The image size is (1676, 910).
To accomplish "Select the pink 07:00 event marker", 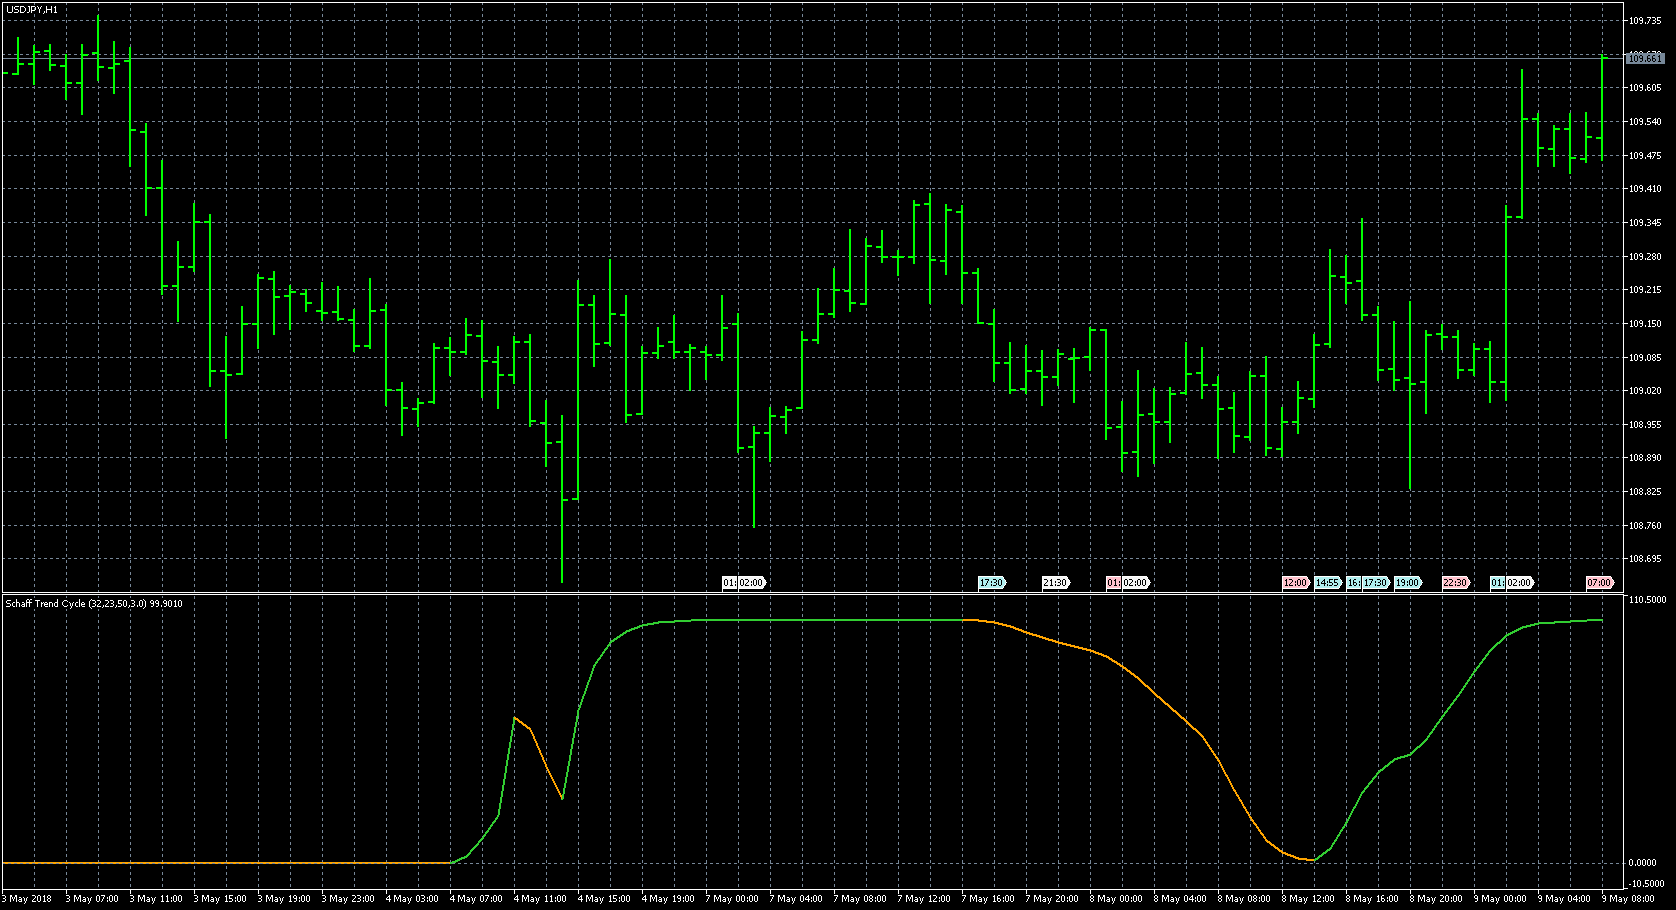I will click(1599, 583).
